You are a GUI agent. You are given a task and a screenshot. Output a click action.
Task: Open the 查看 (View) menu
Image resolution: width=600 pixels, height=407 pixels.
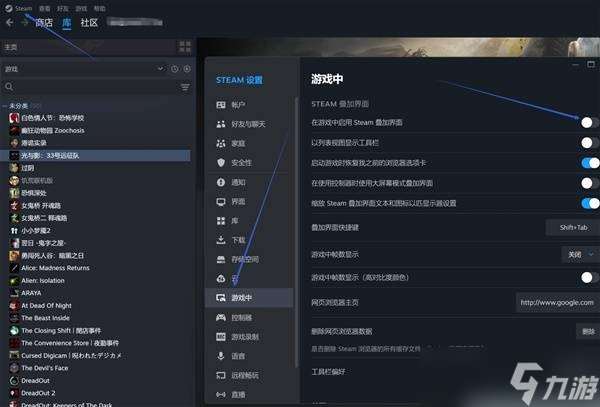coord(44,8)
